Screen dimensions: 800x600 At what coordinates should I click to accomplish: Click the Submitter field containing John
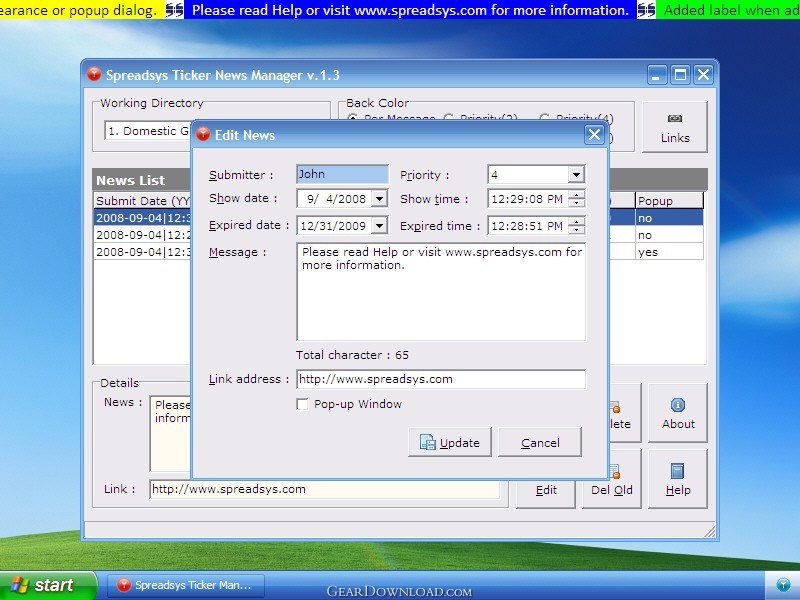[342, 174]
